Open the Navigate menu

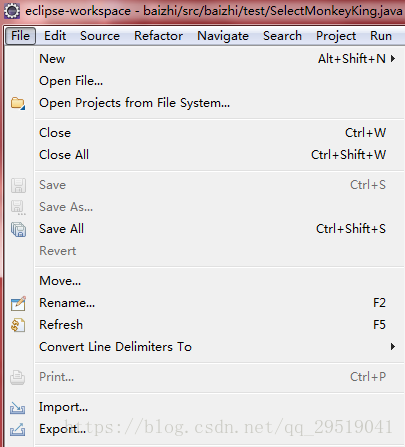coord(223,36)
